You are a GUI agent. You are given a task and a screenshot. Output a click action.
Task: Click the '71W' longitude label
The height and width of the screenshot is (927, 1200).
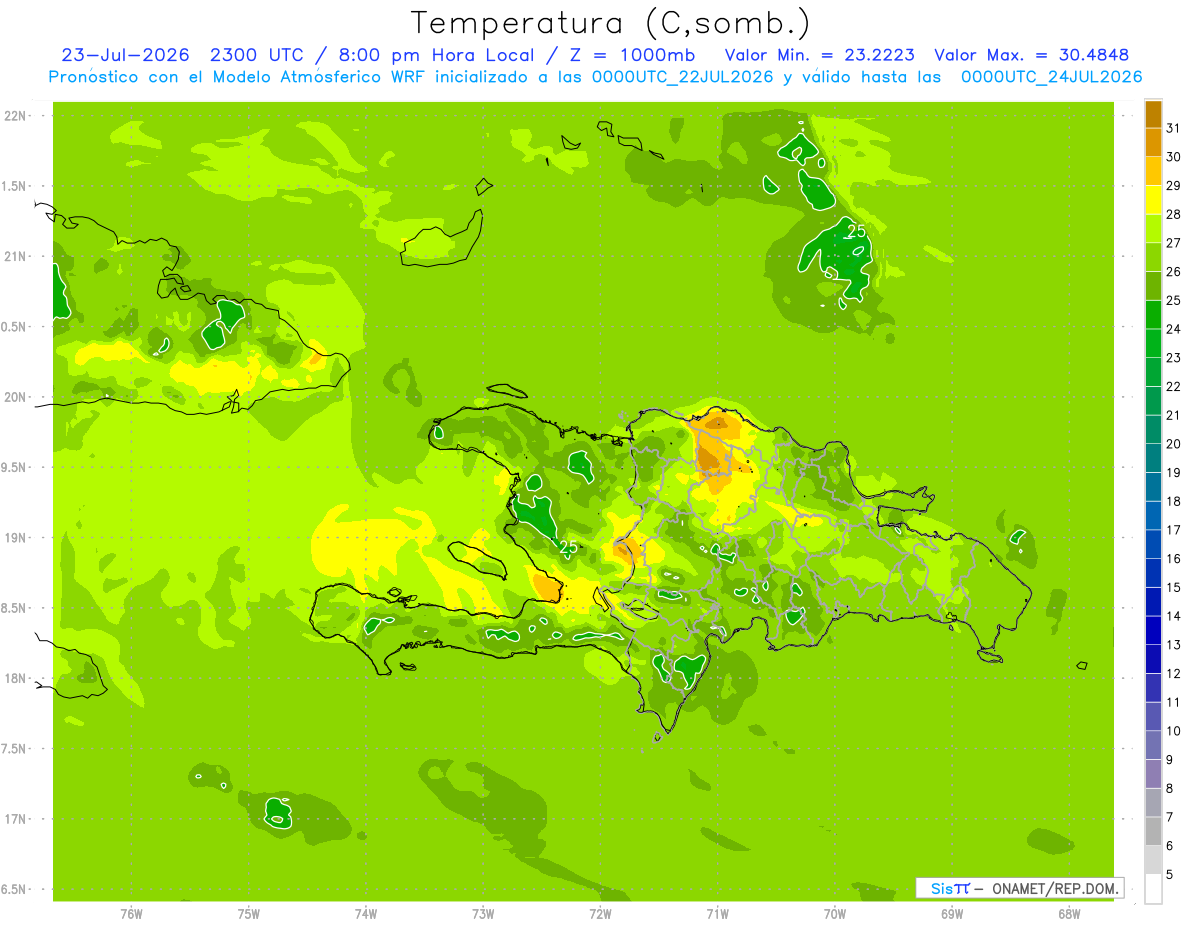[717, 913]
